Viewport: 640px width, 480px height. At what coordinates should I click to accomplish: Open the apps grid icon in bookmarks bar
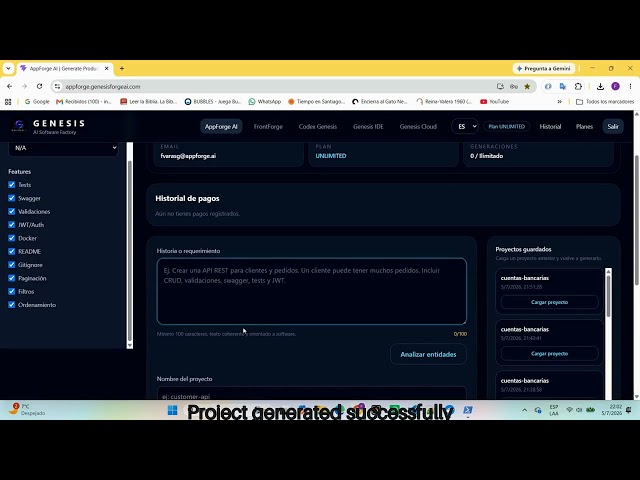point(8,102)
